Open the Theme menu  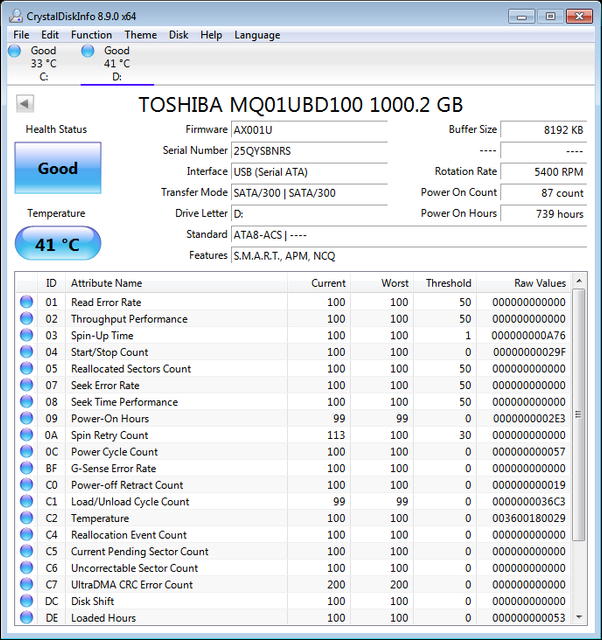pos(141,35)
